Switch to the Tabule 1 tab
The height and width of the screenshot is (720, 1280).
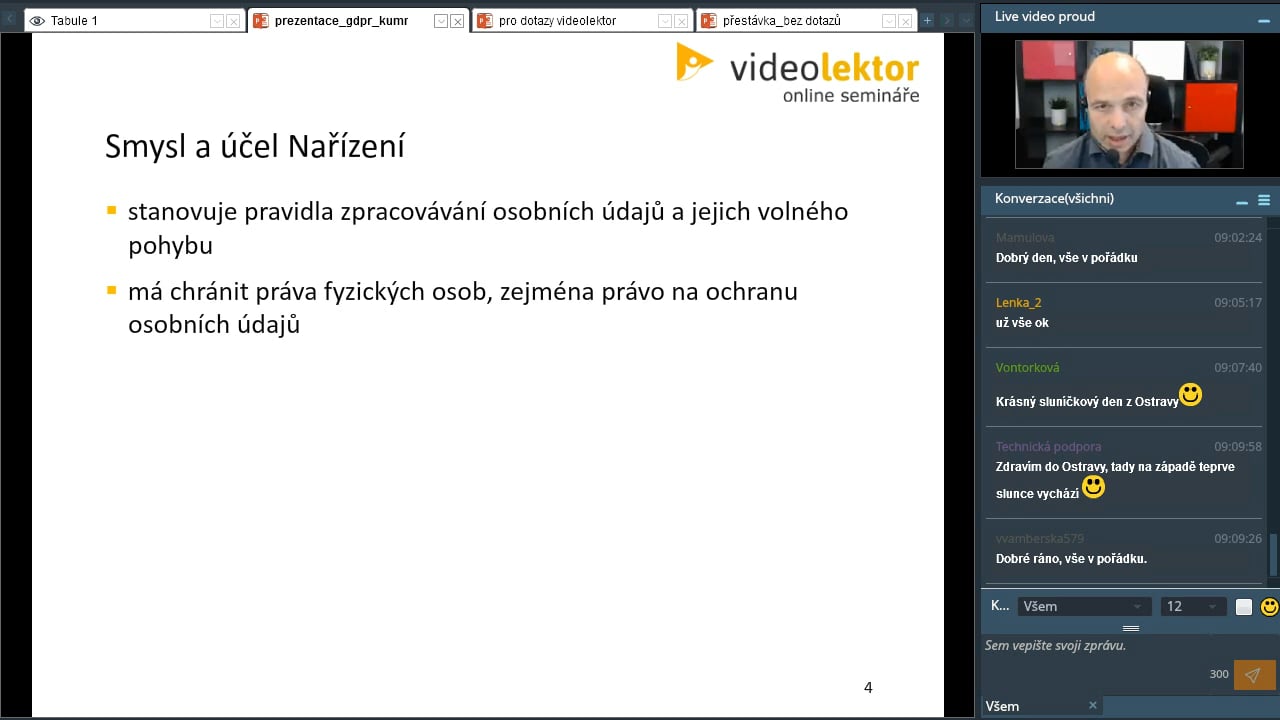click(x=133, y=20)
